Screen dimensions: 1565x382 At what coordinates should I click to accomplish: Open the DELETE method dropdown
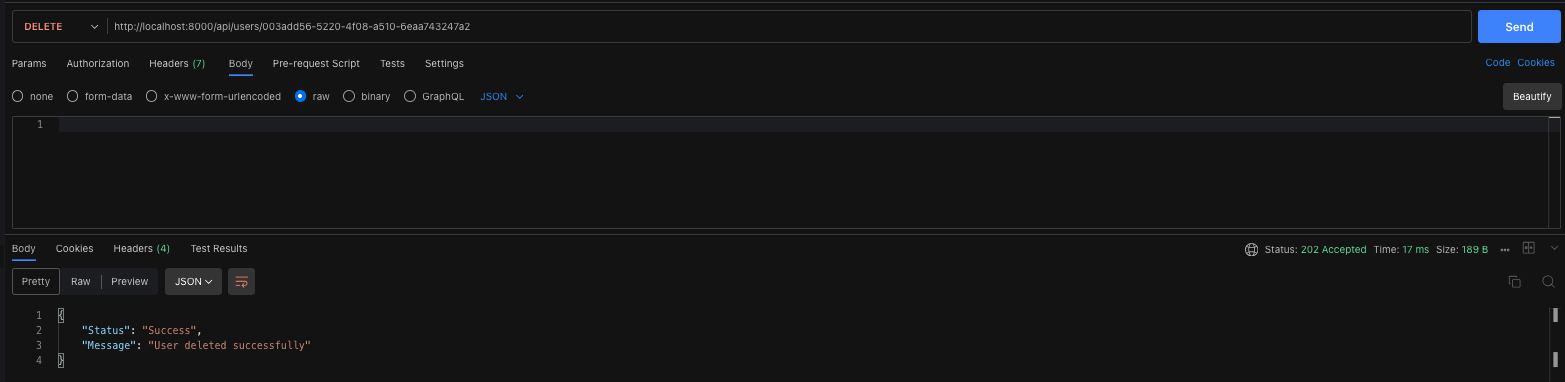click(60, 27)
